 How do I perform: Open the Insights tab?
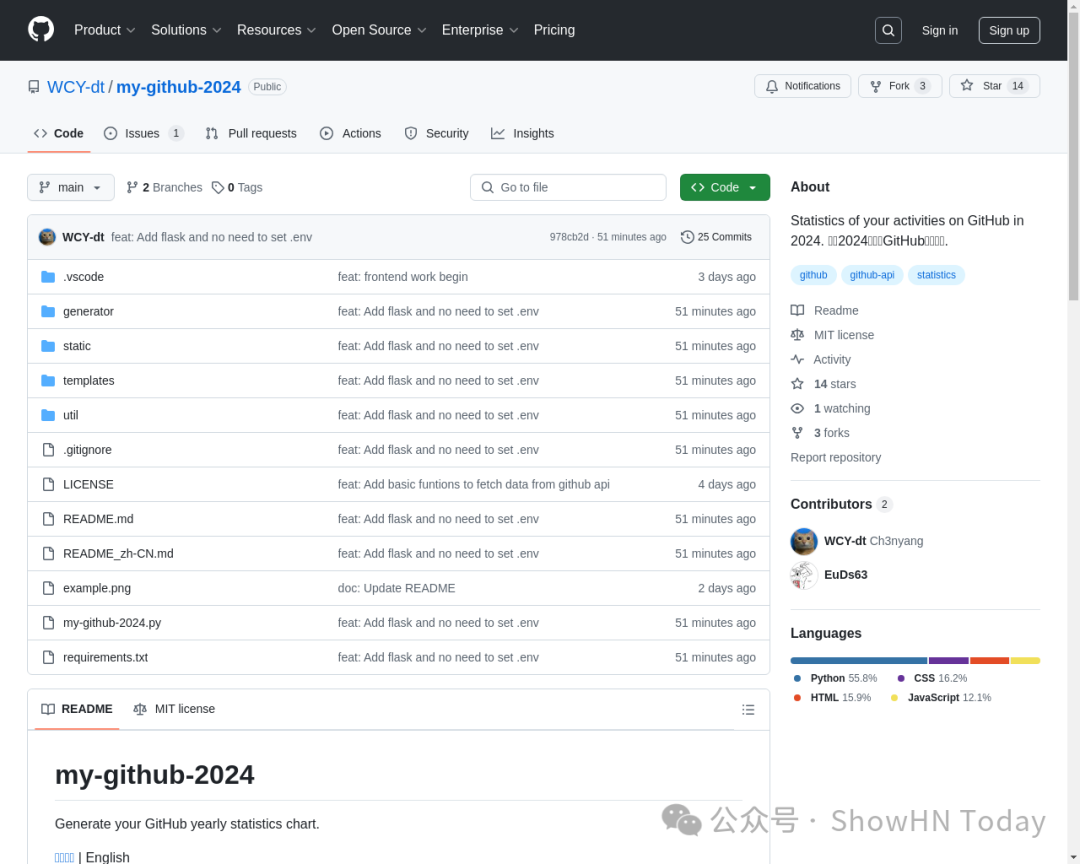(522, 134)
